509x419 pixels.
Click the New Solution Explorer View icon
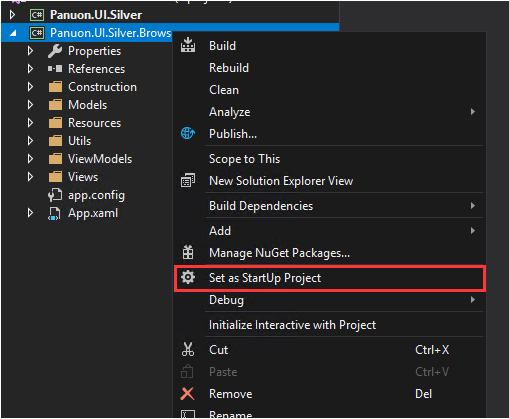(x=188, y=180)
